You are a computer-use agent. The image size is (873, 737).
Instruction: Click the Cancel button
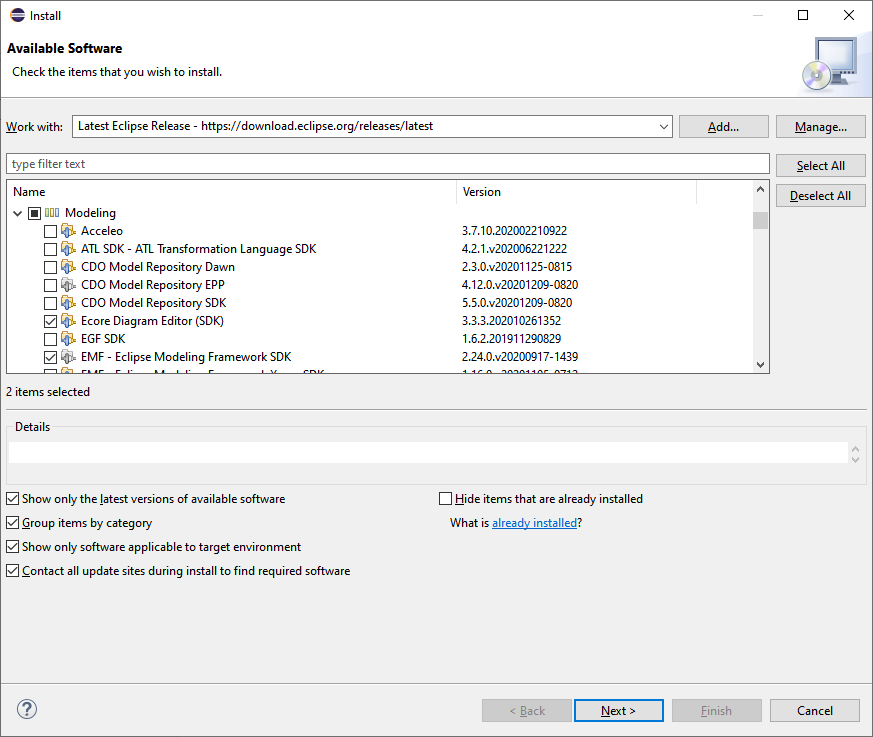tap(815, 711)
